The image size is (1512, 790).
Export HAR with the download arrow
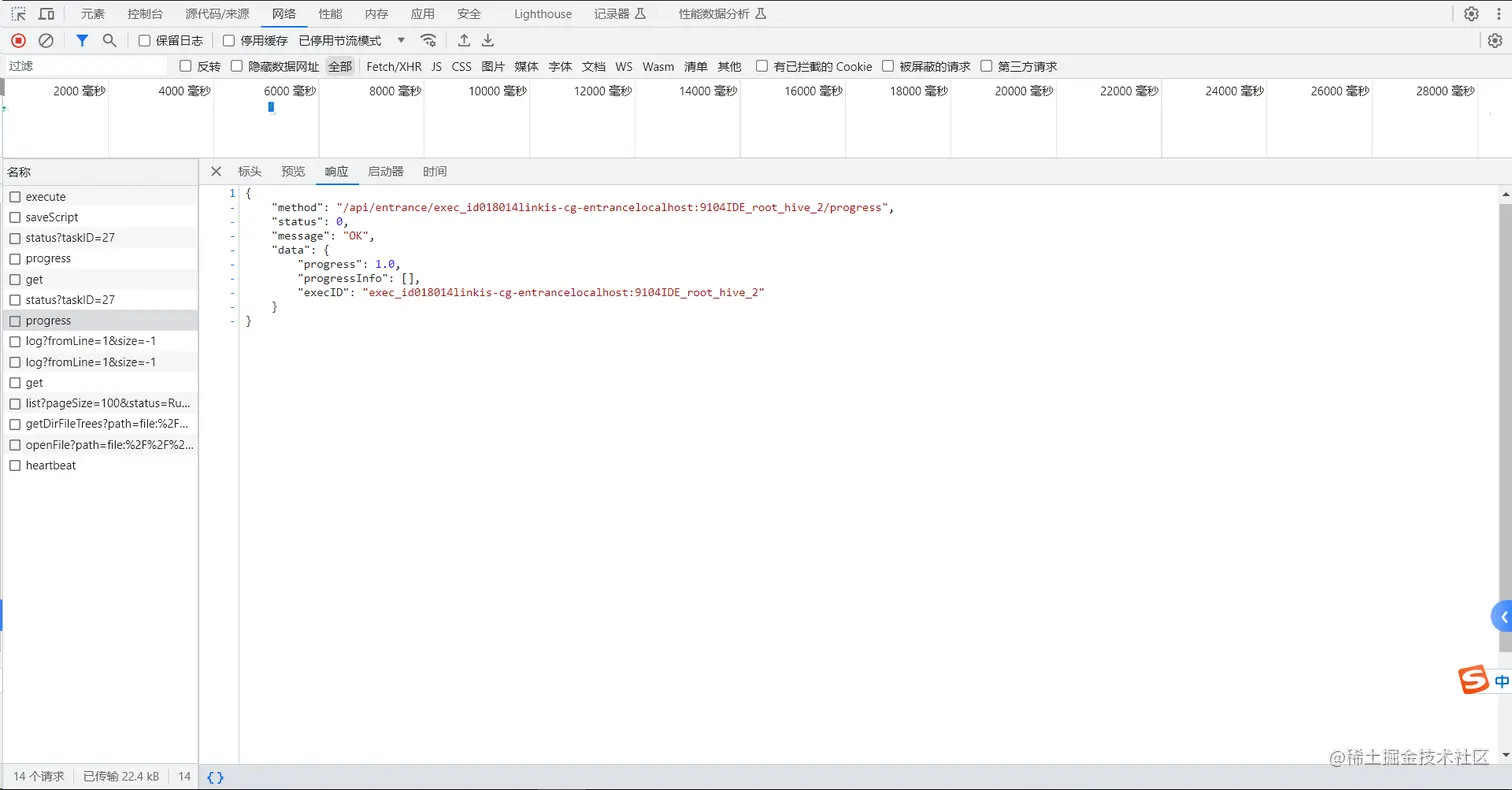(x=488, y=40)
